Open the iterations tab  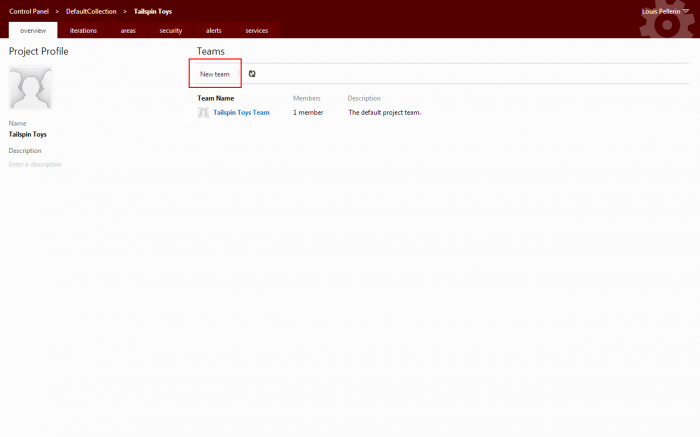pos(83,31)
